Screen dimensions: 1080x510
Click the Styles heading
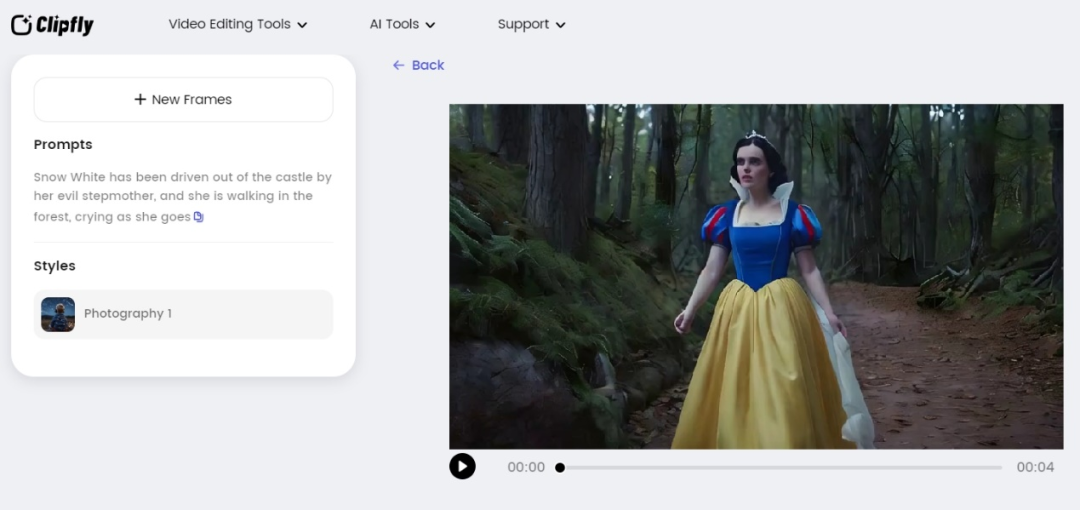coord(54,266)
